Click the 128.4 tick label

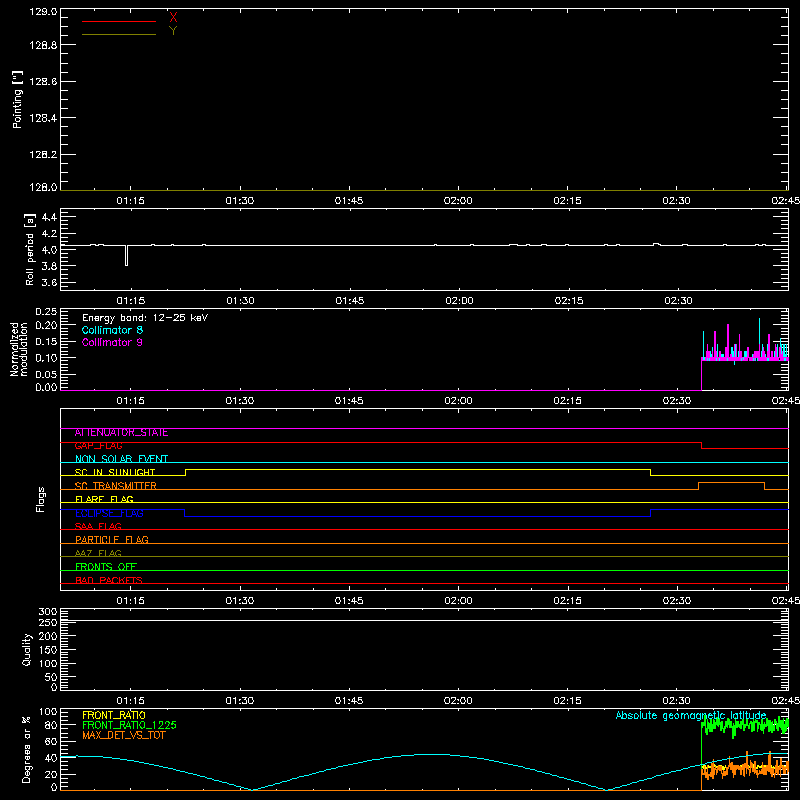click(x=43, y=118)
